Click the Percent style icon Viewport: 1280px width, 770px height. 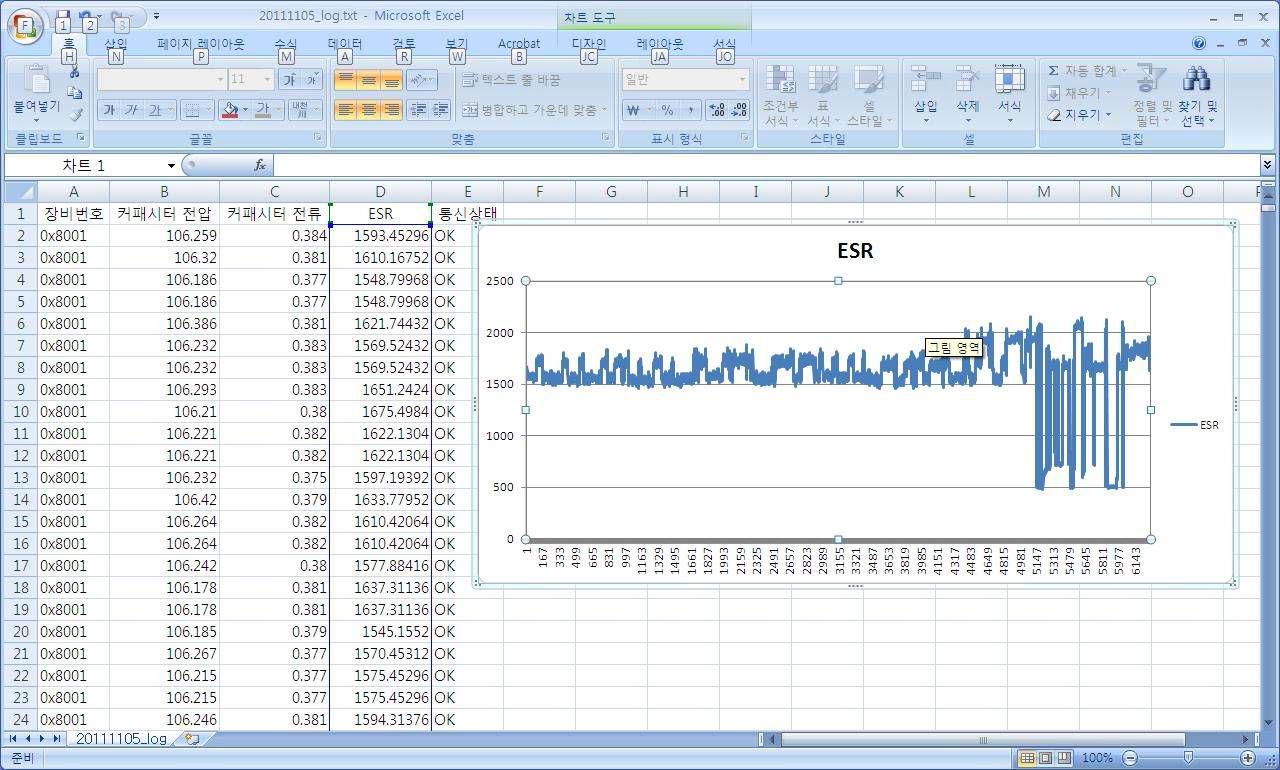coord(667,110)
